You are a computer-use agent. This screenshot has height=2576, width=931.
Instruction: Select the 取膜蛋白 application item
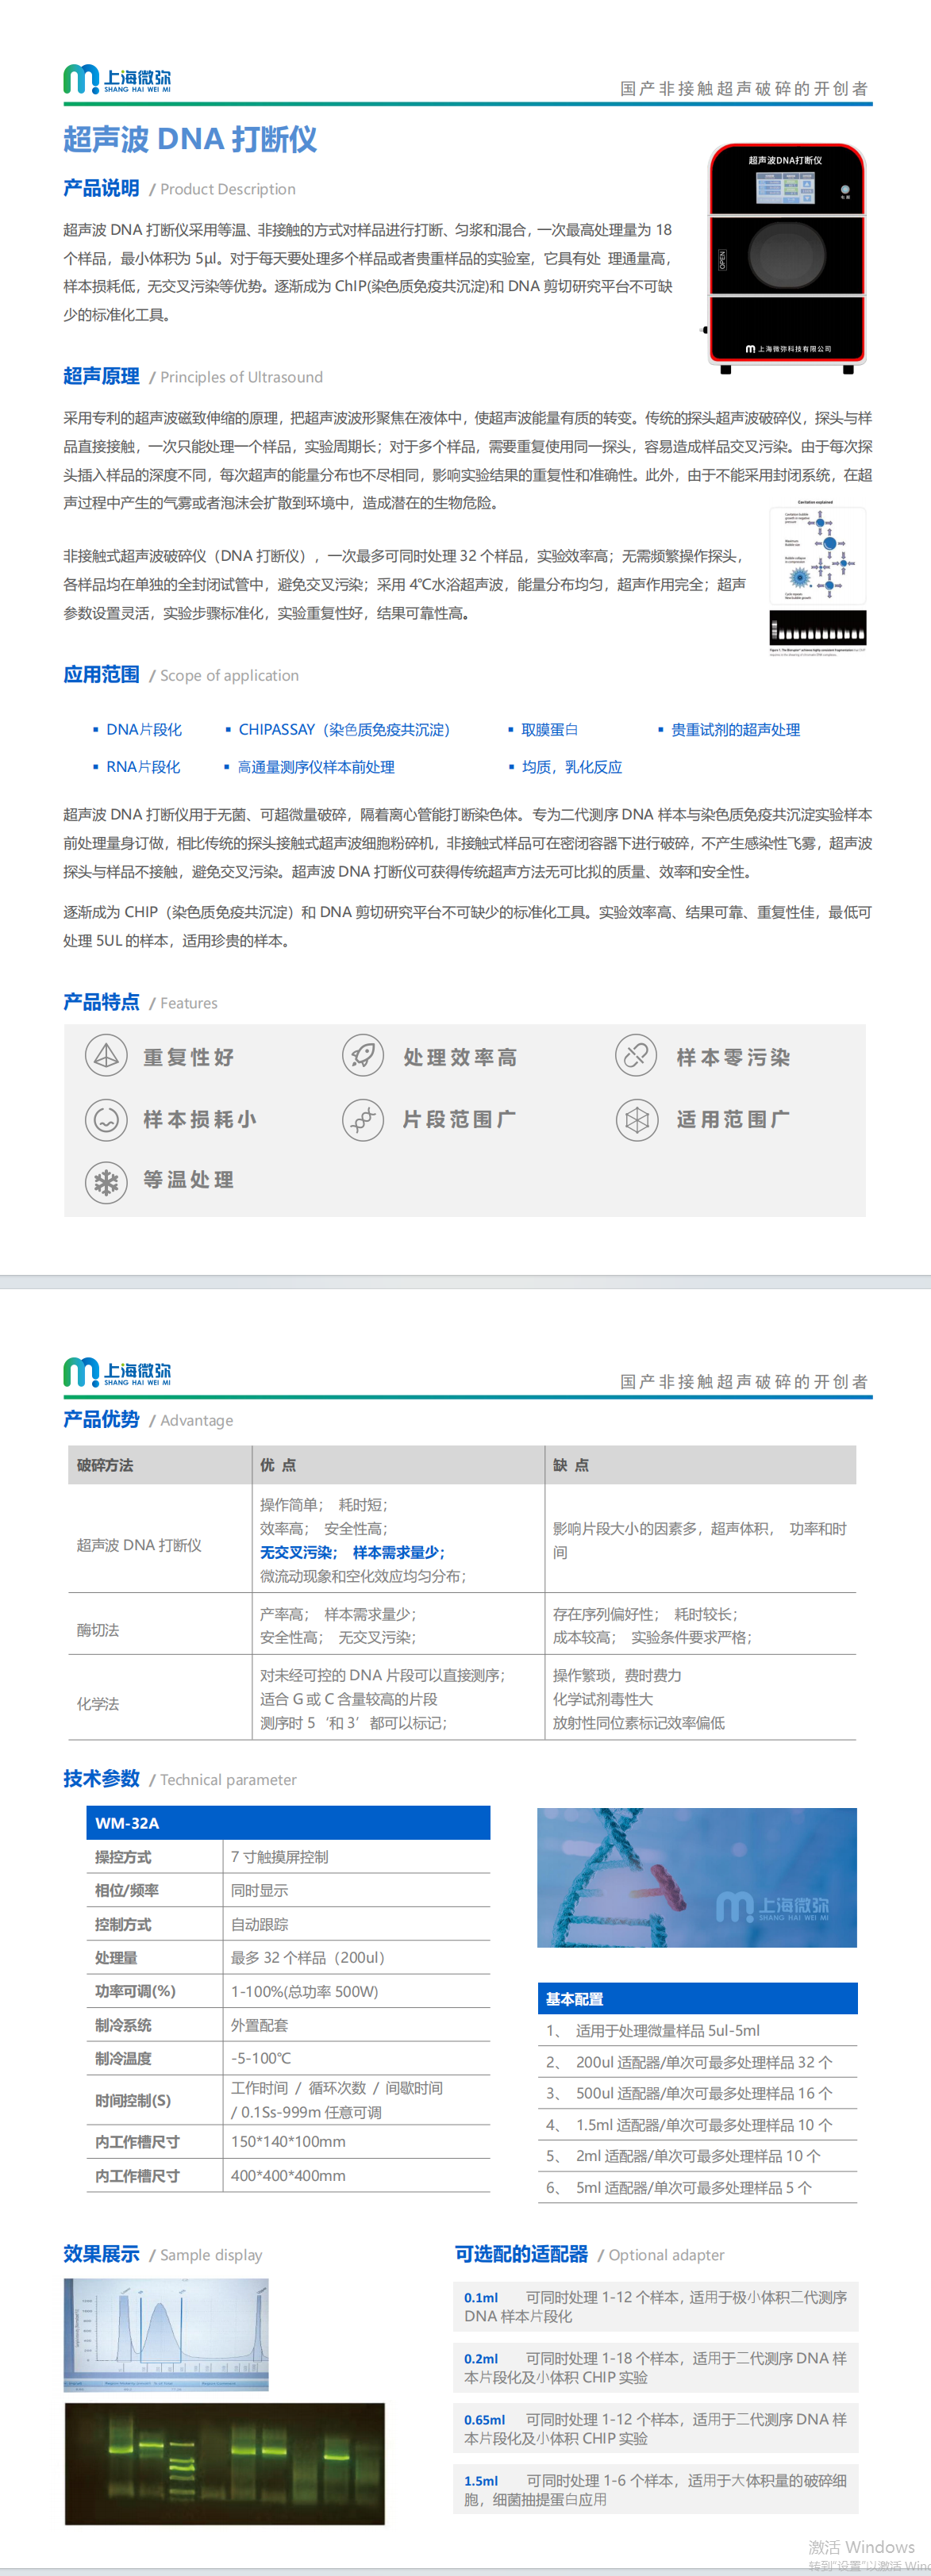tap(549, 730)
